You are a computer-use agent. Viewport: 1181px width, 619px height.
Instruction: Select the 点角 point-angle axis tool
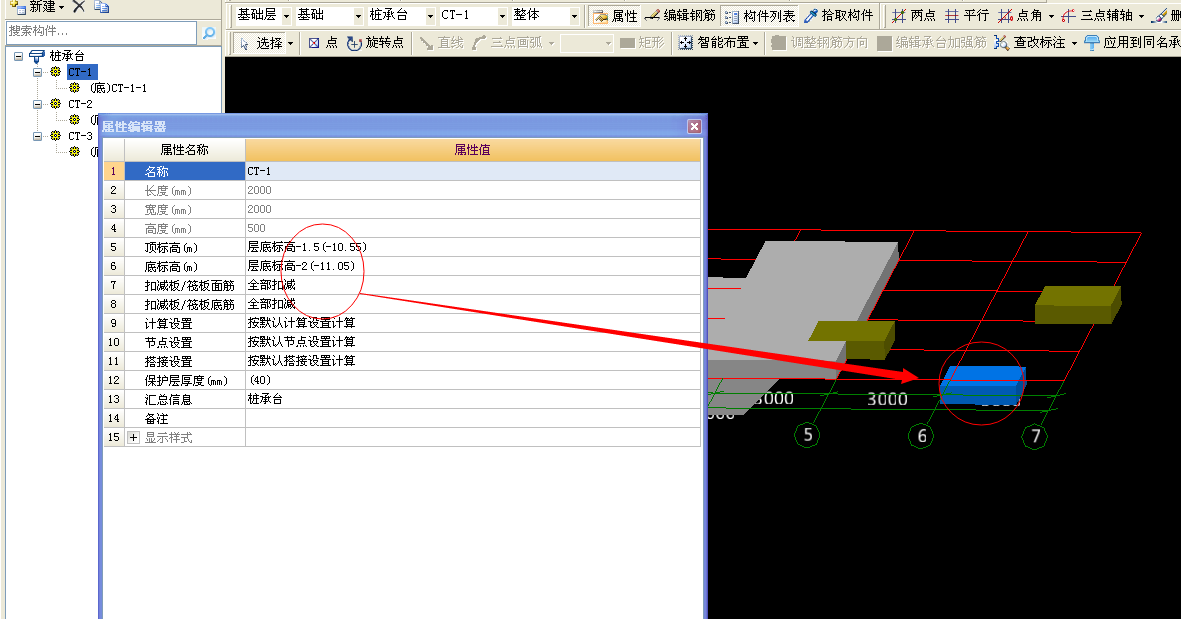click(x=1021, y=16)
